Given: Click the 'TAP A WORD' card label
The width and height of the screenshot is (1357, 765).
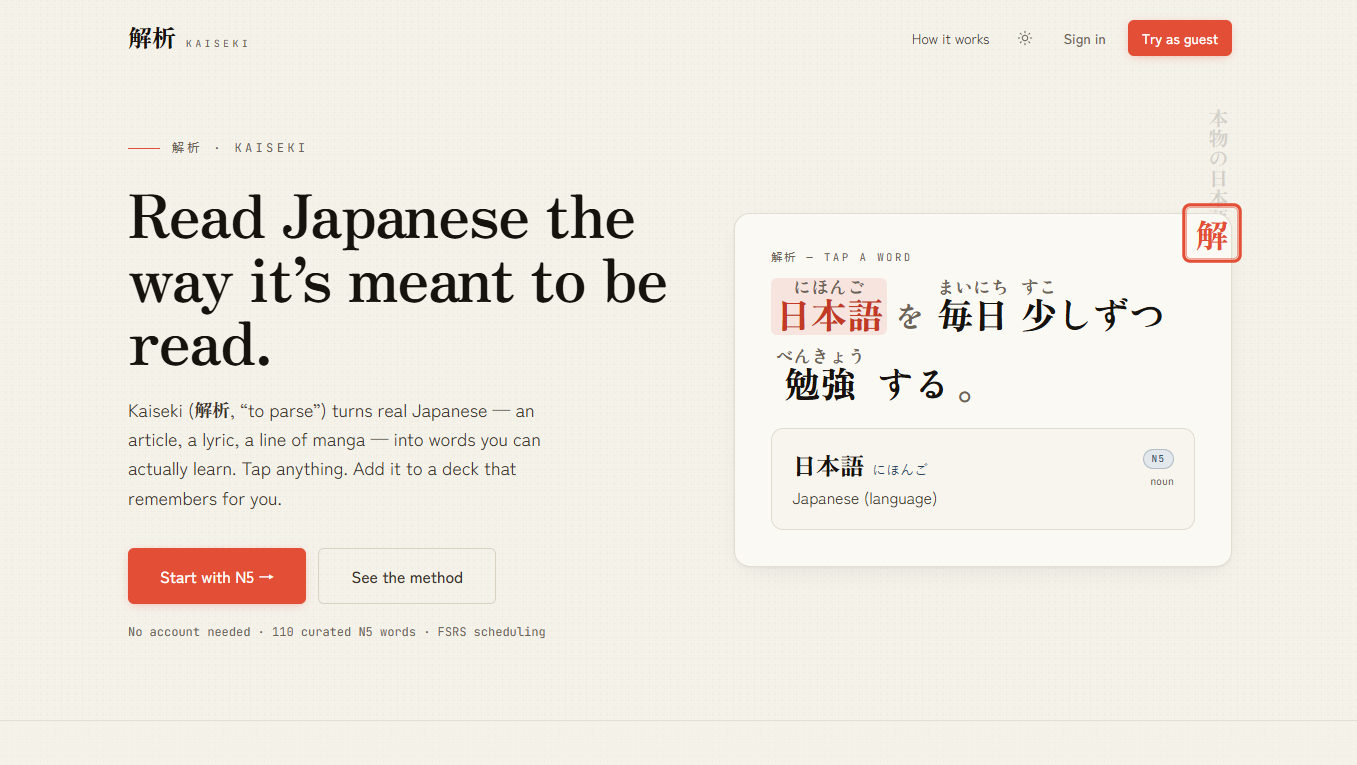Looking at the screenshot, I should point(841,257).
